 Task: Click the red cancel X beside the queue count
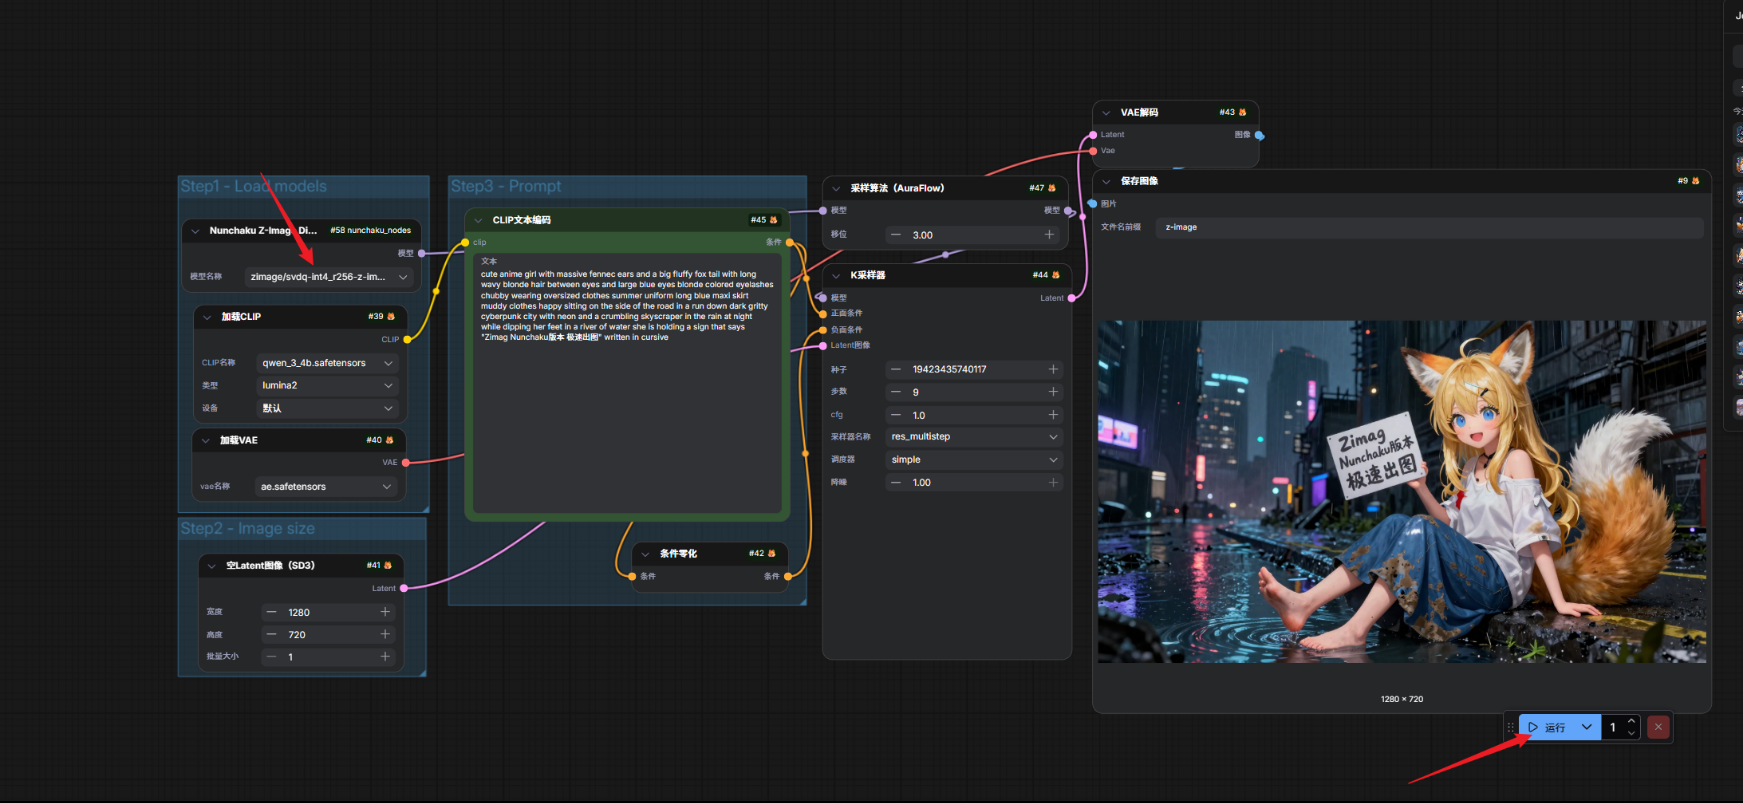click(1658, 727)
